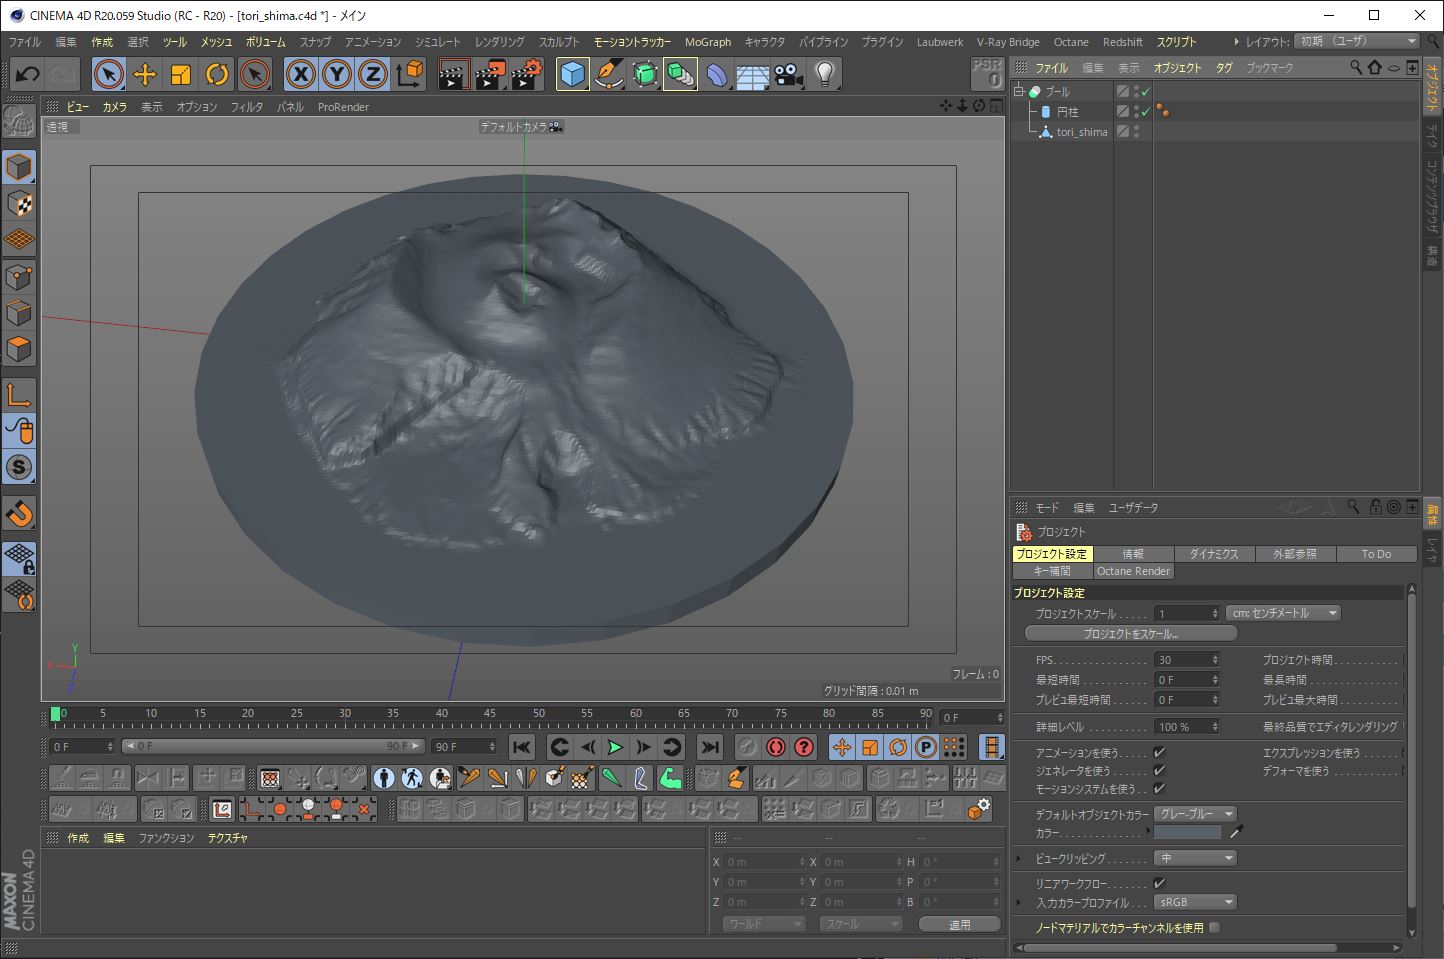The image size is (1444, 959).
Task: Open the spline pen tool
Action: (609, 74)
